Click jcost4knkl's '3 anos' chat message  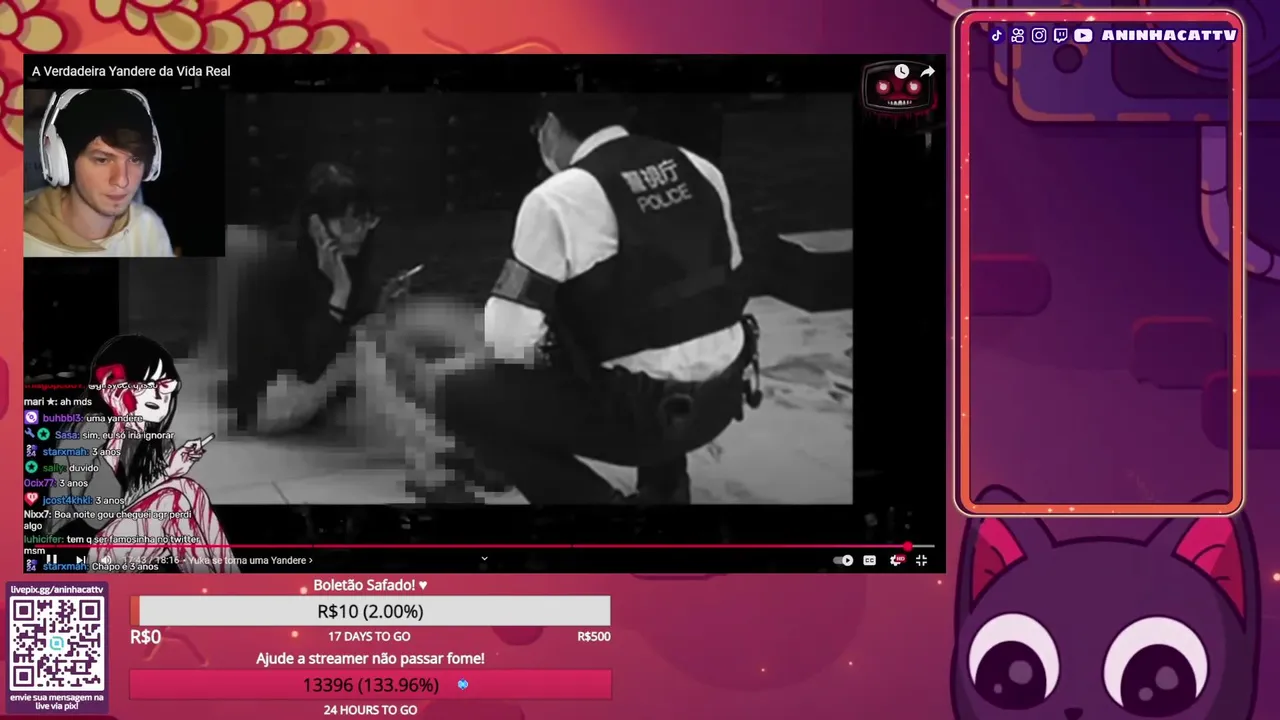(75, 500)
